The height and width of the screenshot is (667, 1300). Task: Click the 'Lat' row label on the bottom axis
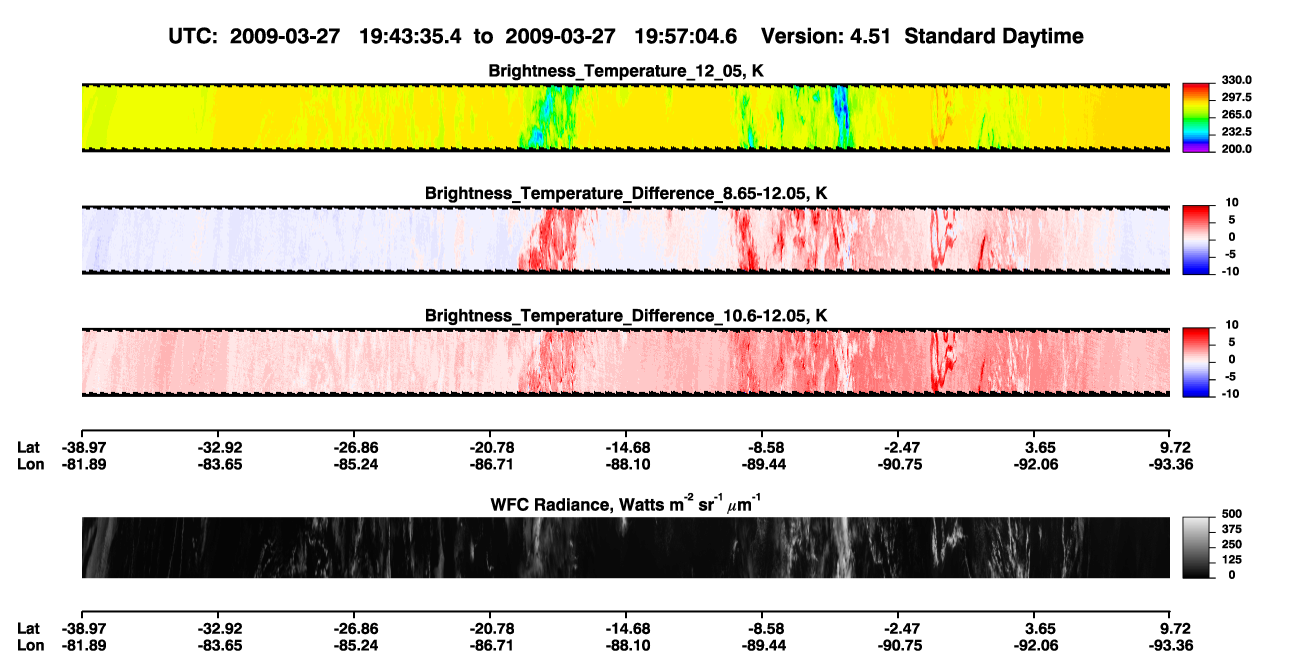[29, 629]
